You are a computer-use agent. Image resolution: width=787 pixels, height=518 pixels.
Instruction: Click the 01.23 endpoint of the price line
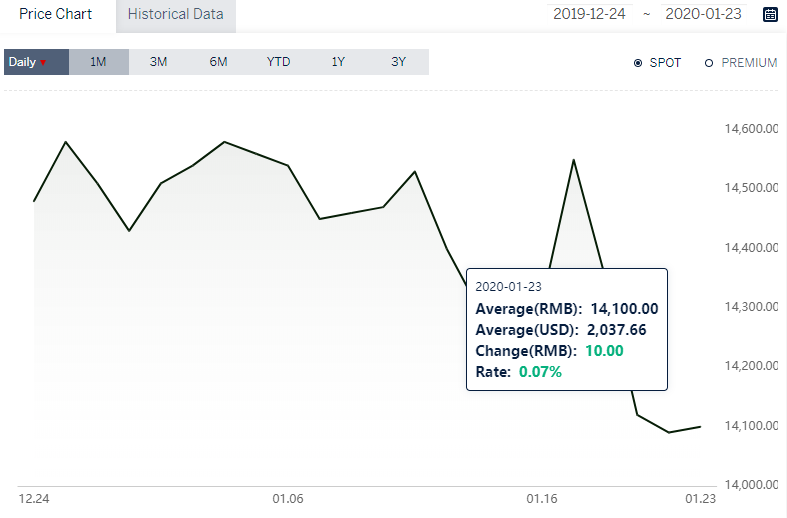(x=701, y=427)
